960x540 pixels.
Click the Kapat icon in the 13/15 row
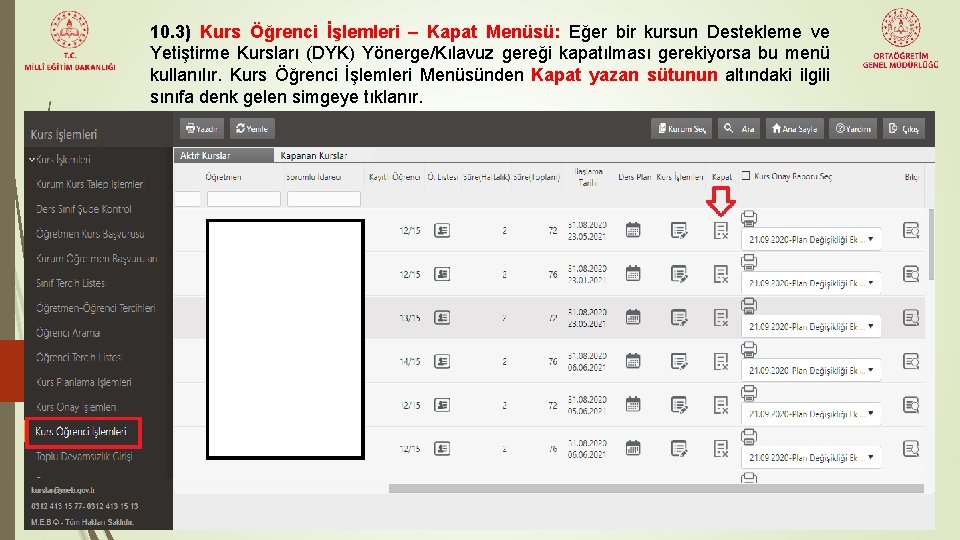click(x=721, y=318)
